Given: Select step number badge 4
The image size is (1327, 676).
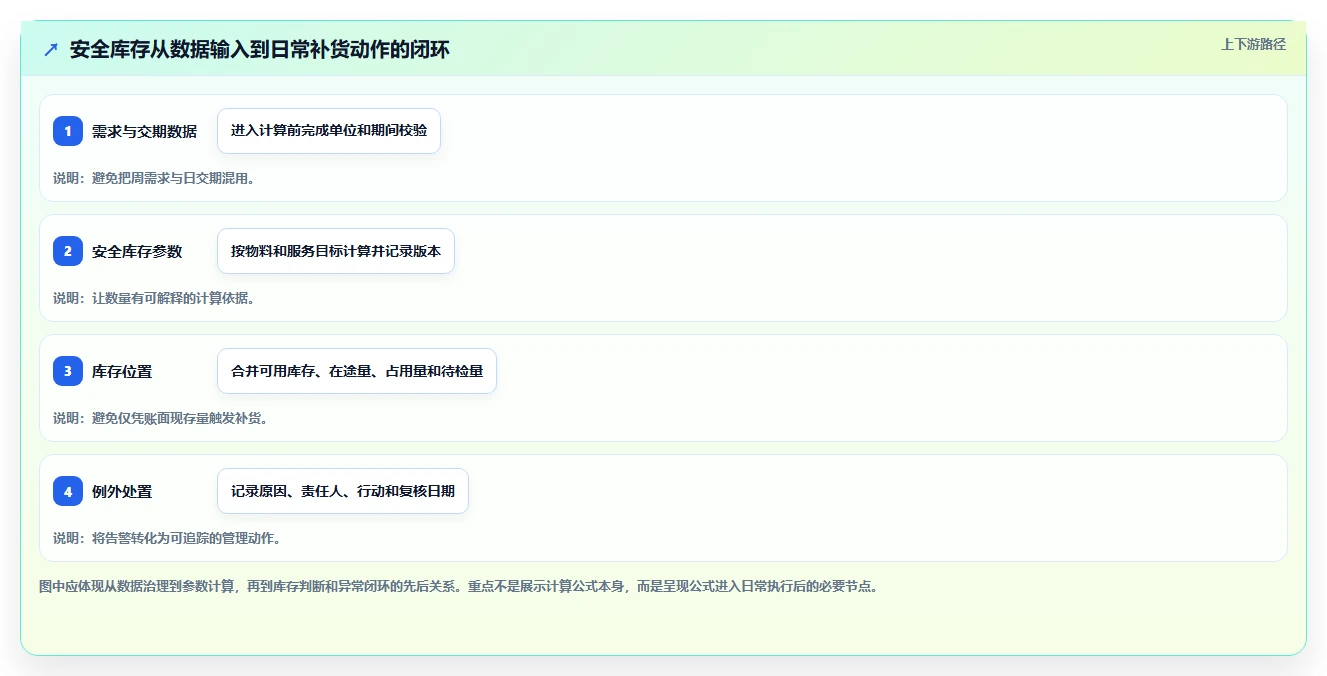Looking at the screenshot, I should click(x=68, y=491).
